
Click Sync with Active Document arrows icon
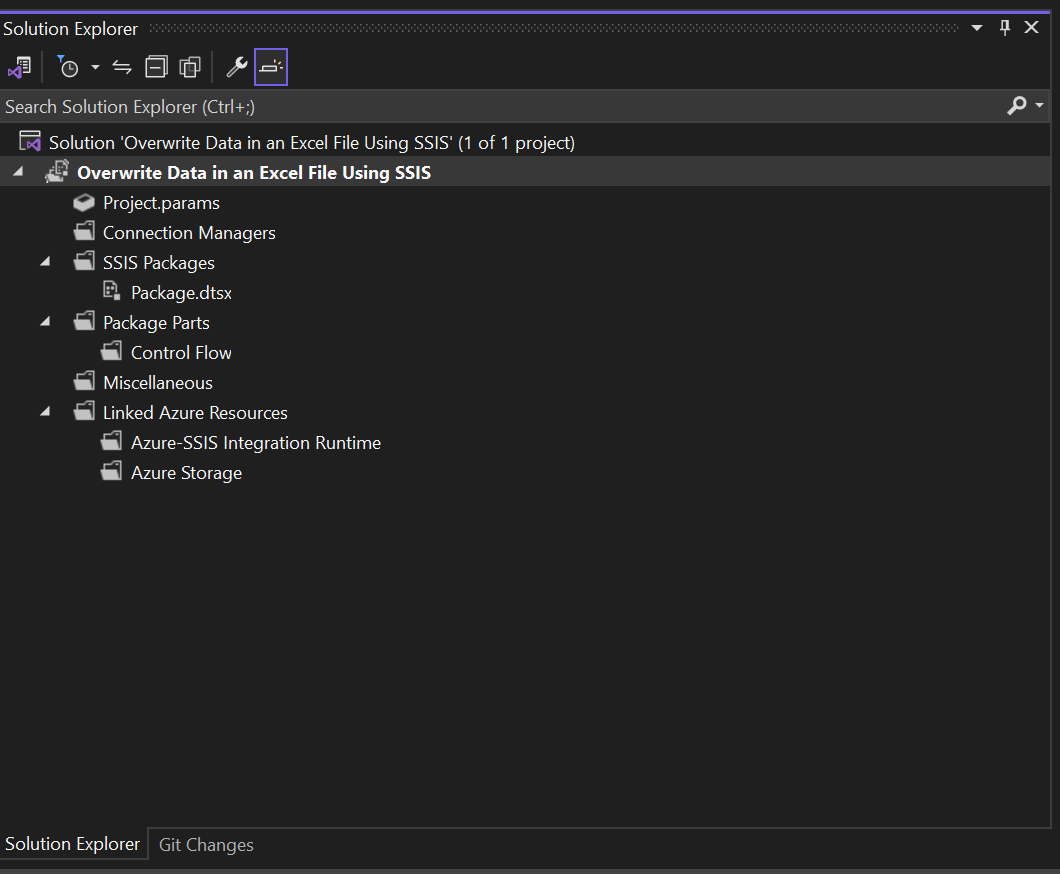point(122,67)
